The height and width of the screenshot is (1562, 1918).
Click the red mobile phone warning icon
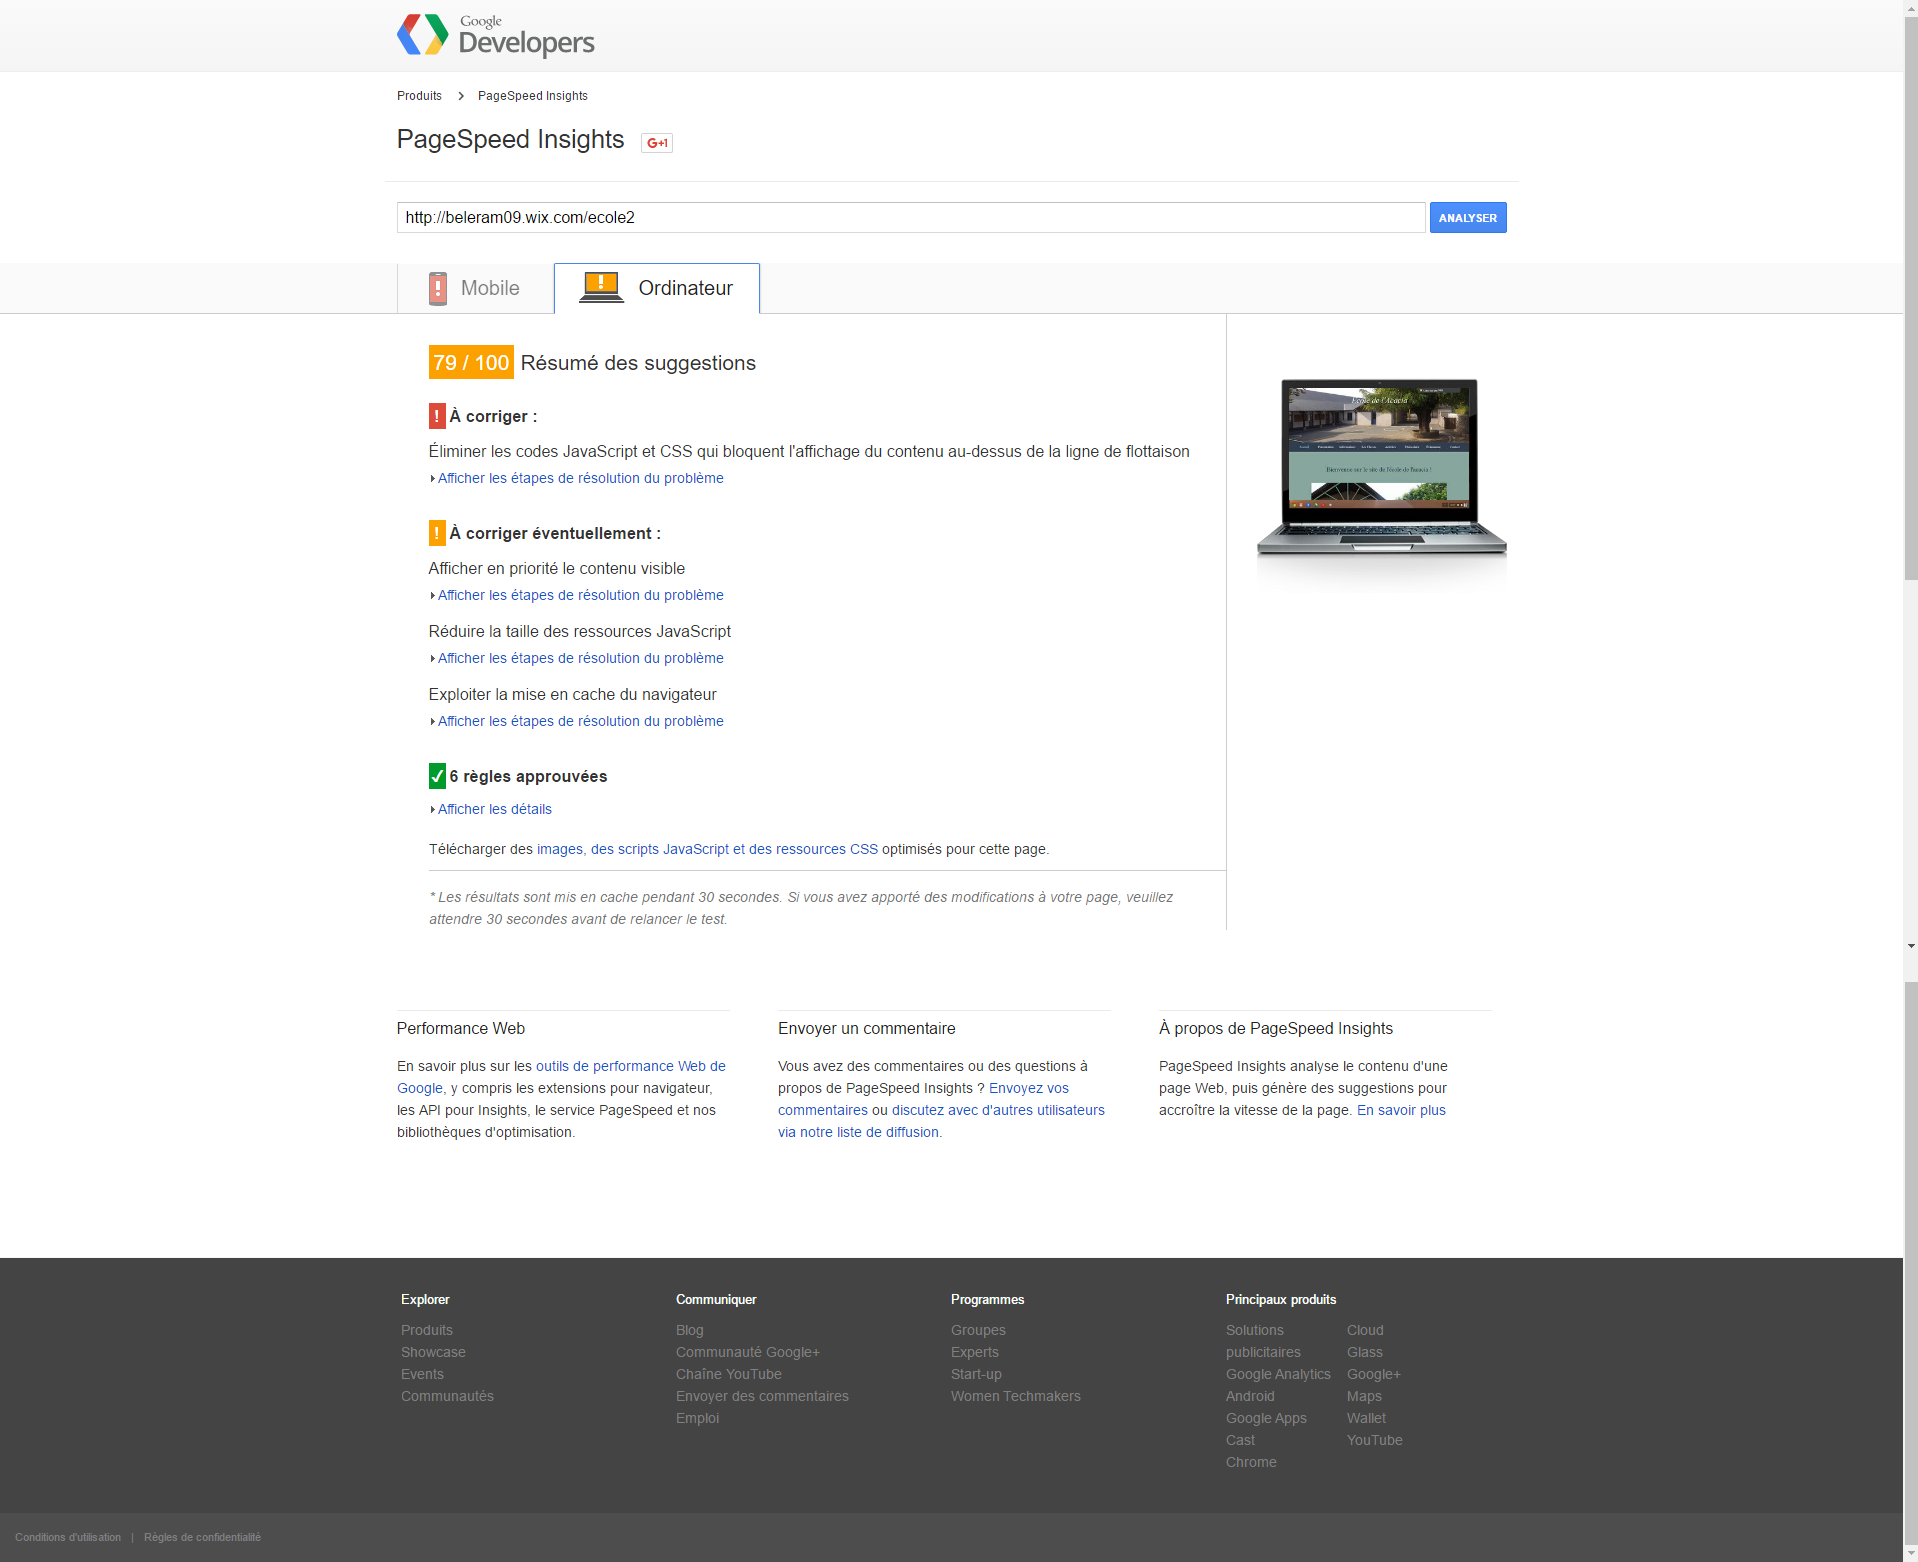click(438, 288)
